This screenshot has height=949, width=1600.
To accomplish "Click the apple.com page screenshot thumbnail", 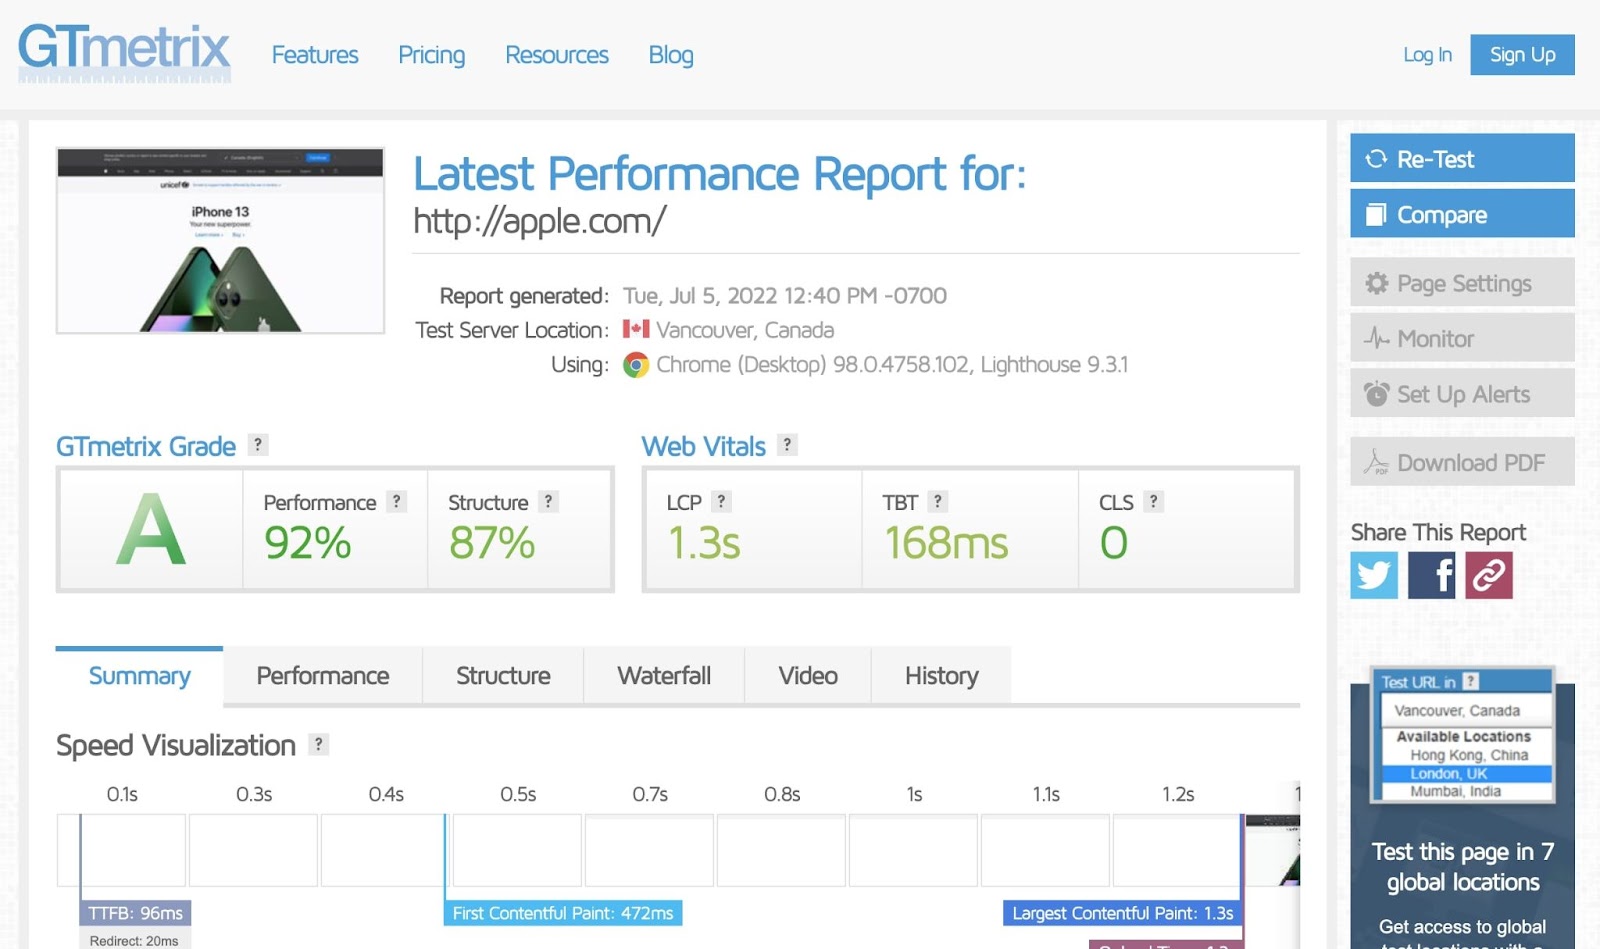I will [220, 241].
